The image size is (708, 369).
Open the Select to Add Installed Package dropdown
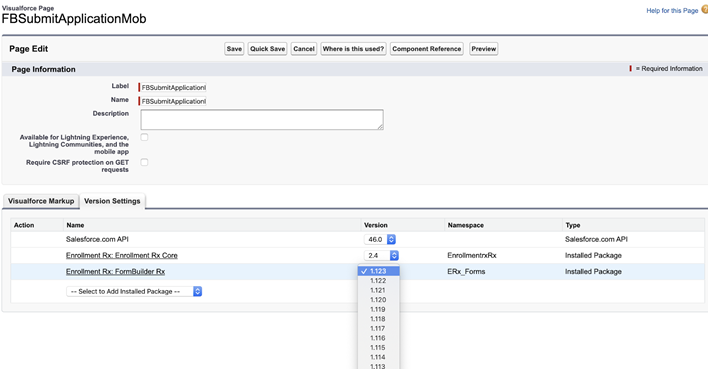(x=134, y=291)
